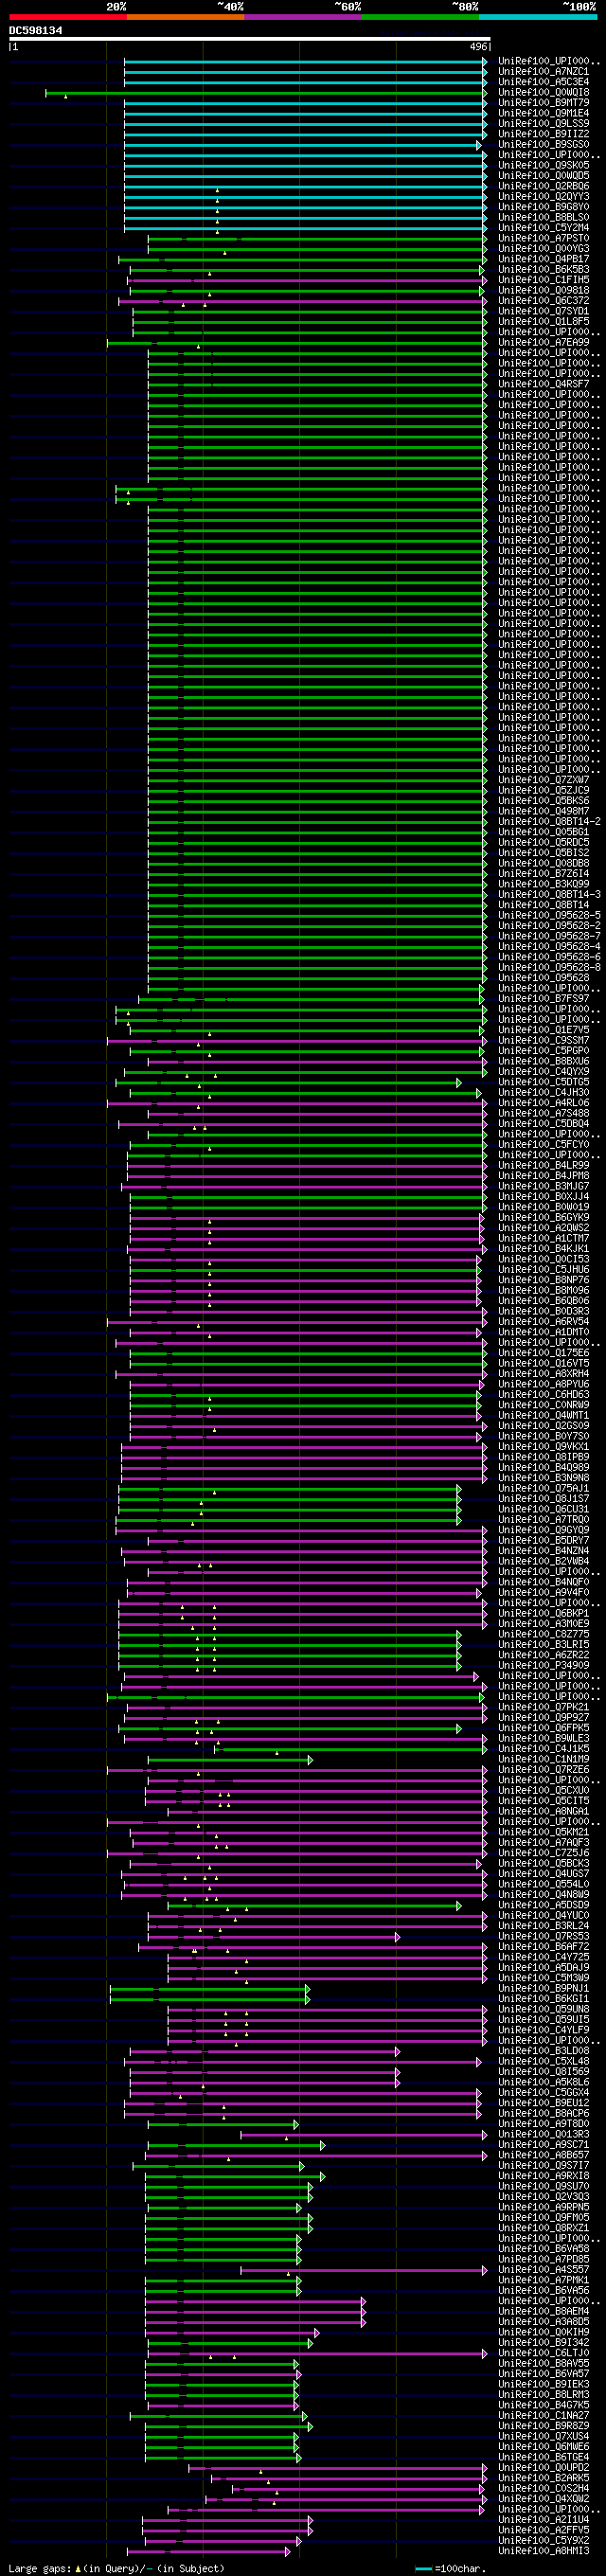
Task: Select the UniRef100_Q1E7V5 label
Action: 544,1029
